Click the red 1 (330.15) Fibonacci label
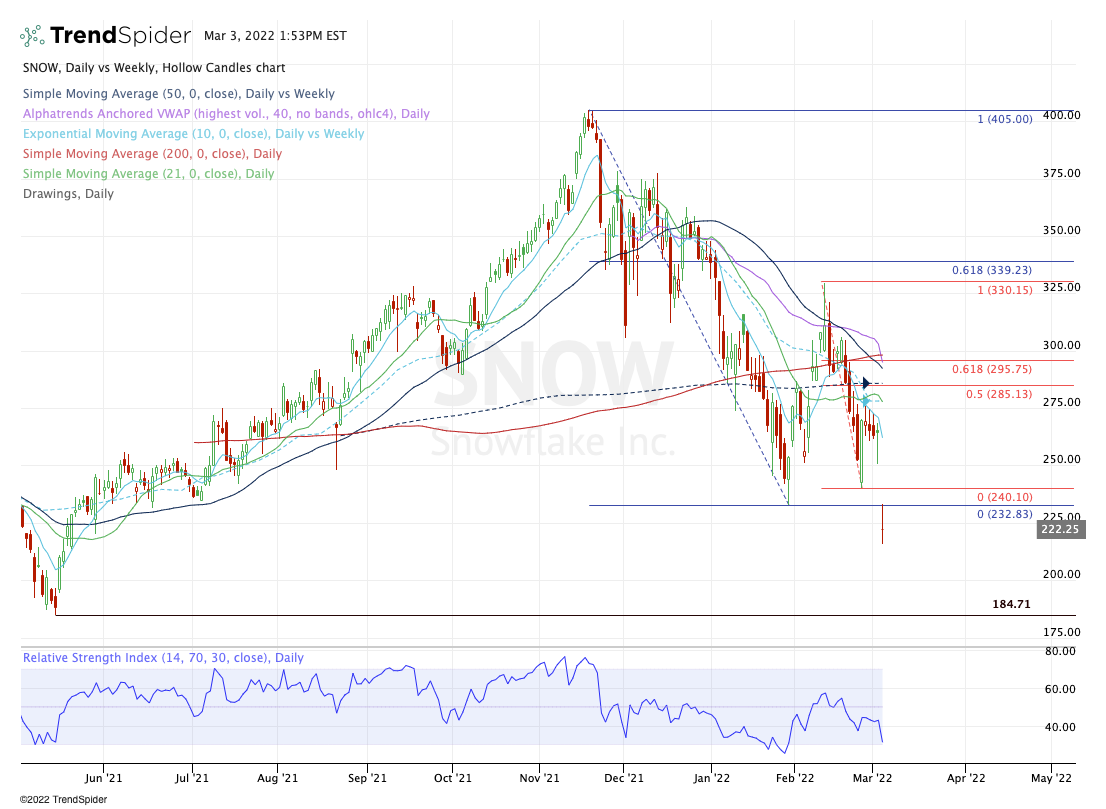Image resolution: width=1106 pixels, height=809 pixels. (x=1004, y=290)
